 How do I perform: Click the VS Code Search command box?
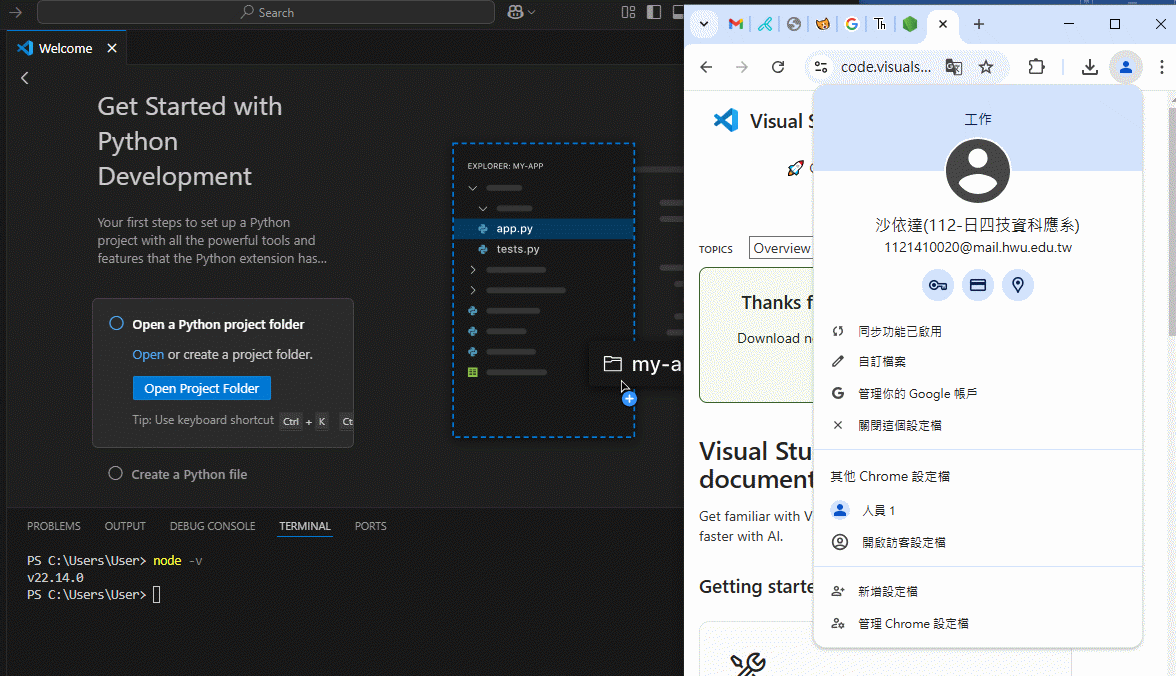click(266, 12)
